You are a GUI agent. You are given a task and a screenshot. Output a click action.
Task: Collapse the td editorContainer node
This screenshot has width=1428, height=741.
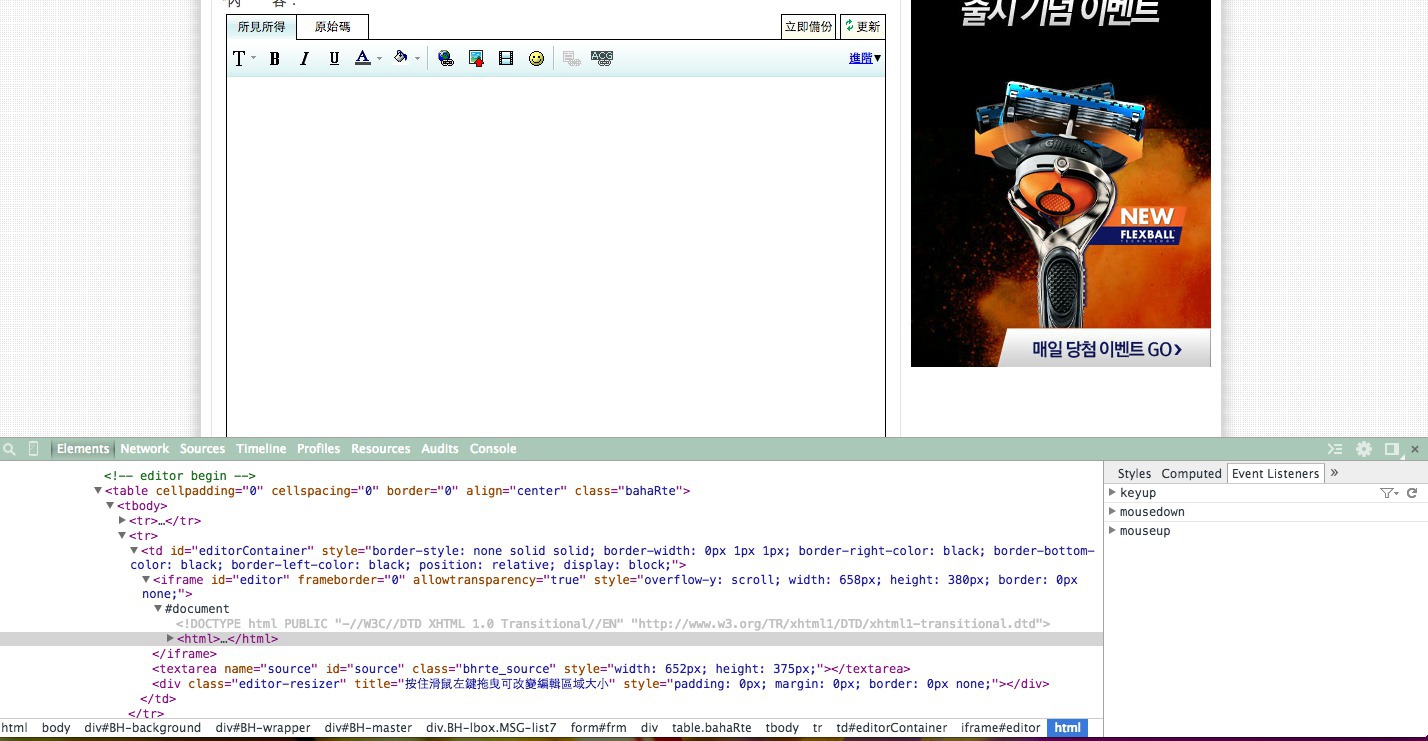134,550
